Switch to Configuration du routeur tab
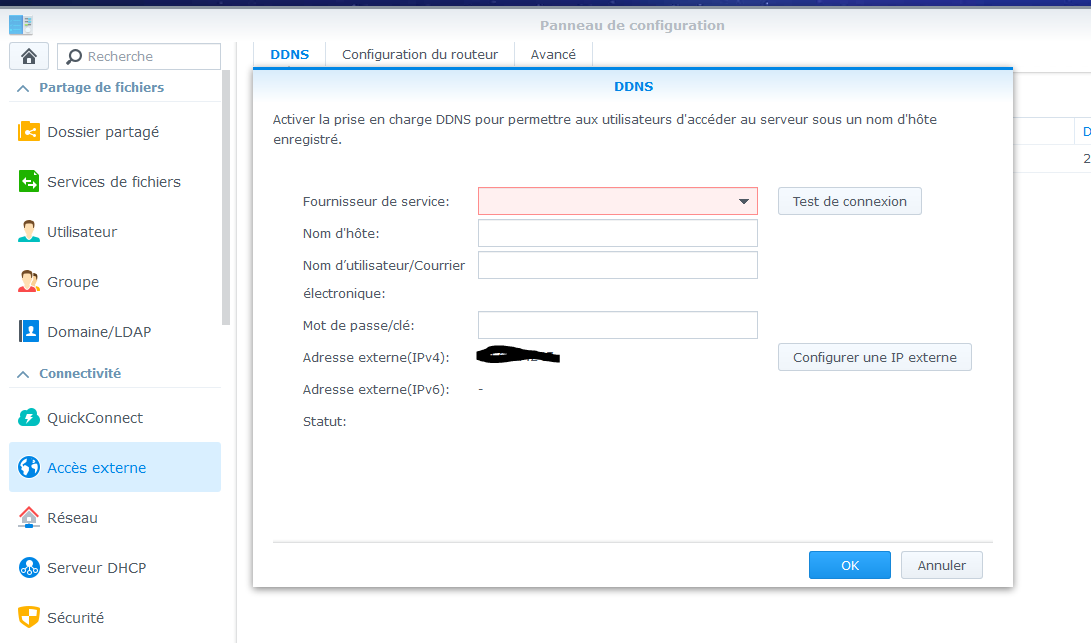This screenshot has width=1091, height=643. click(x=420, y=54)
